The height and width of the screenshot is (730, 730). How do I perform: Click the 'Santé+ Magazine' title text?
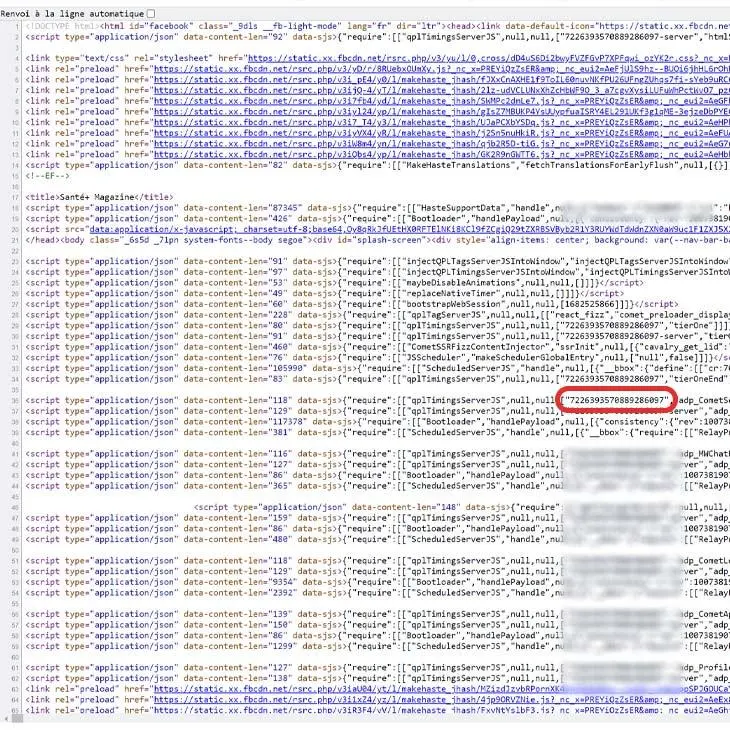(x=97, y=197)
